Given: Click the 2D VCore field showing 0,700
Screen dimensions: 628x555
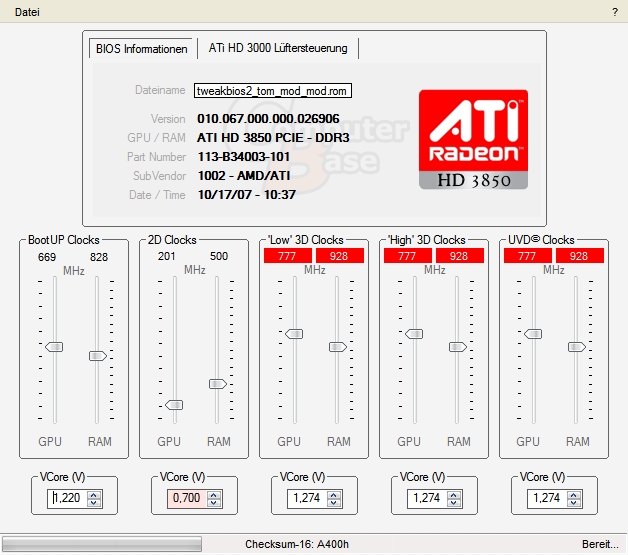Looking at the screenshot, I should point(187,499).
